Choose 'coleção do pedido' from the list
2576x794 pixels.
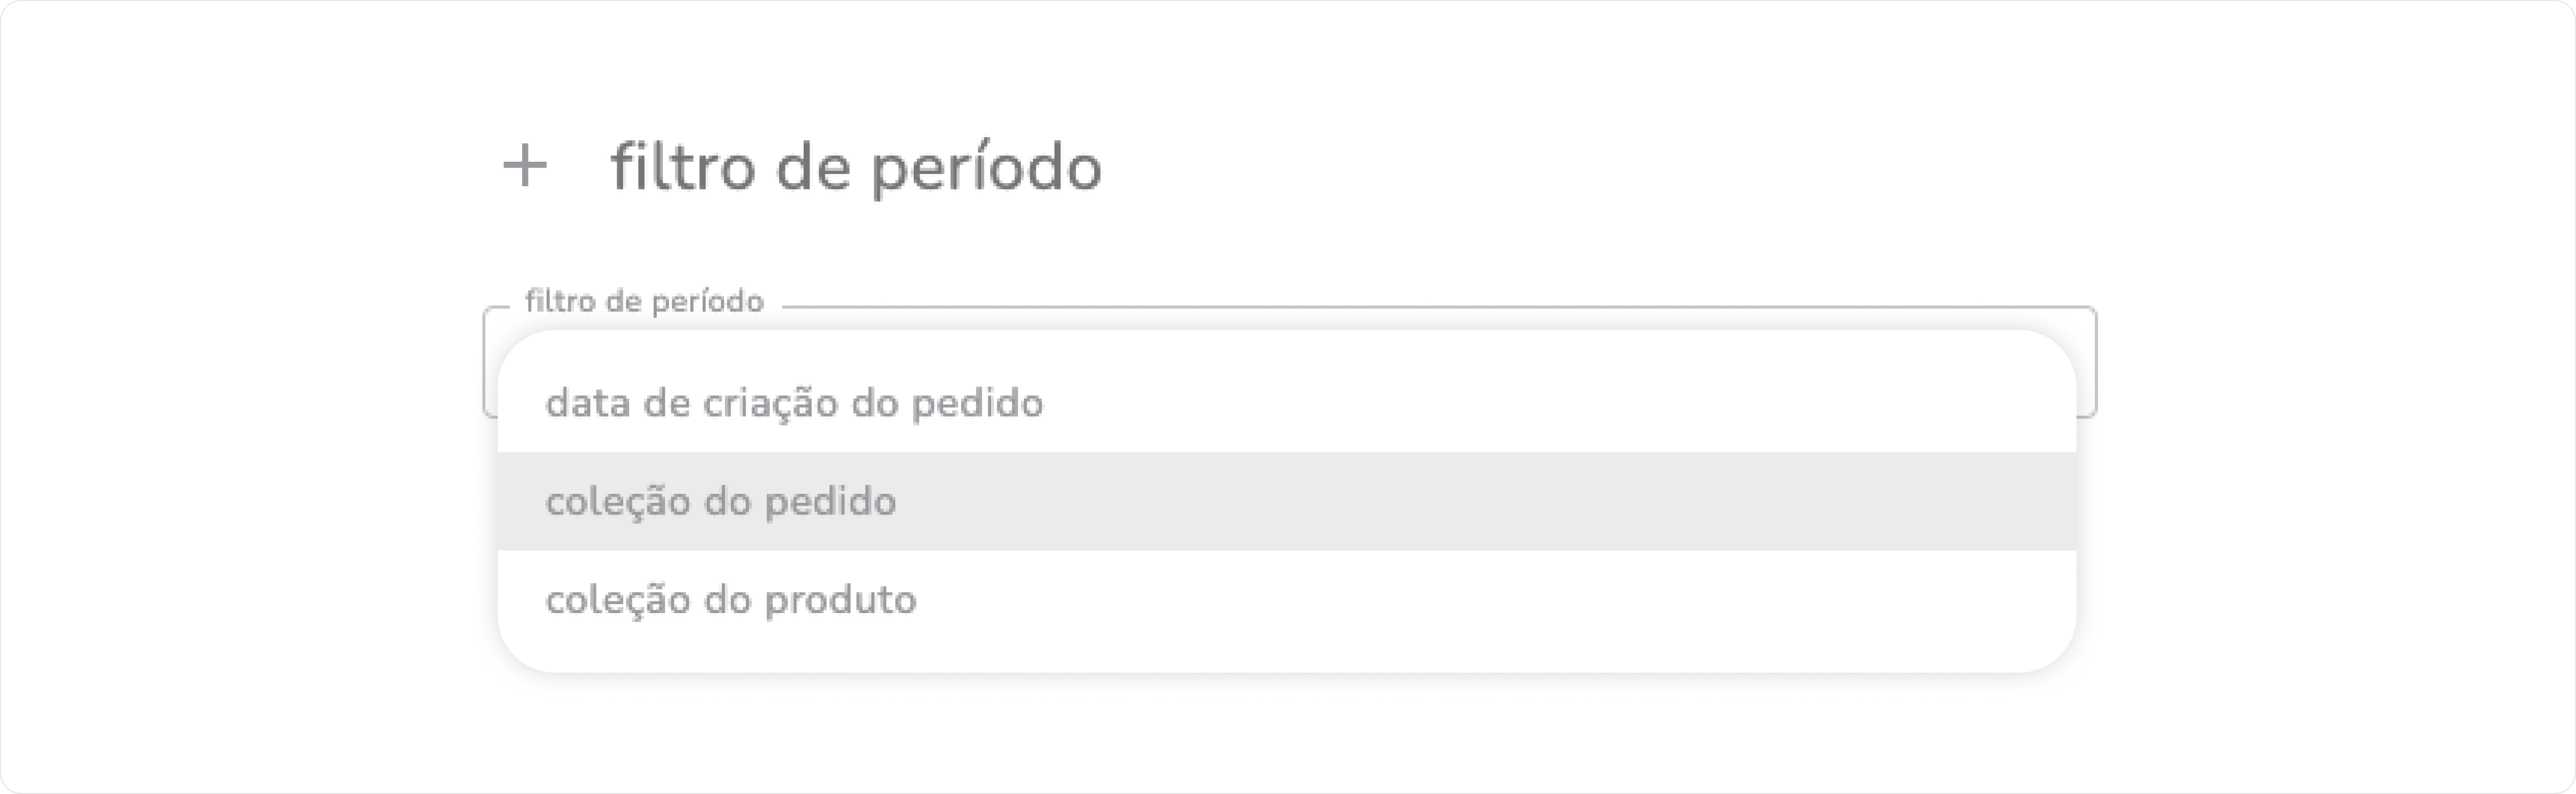[720, 501]
